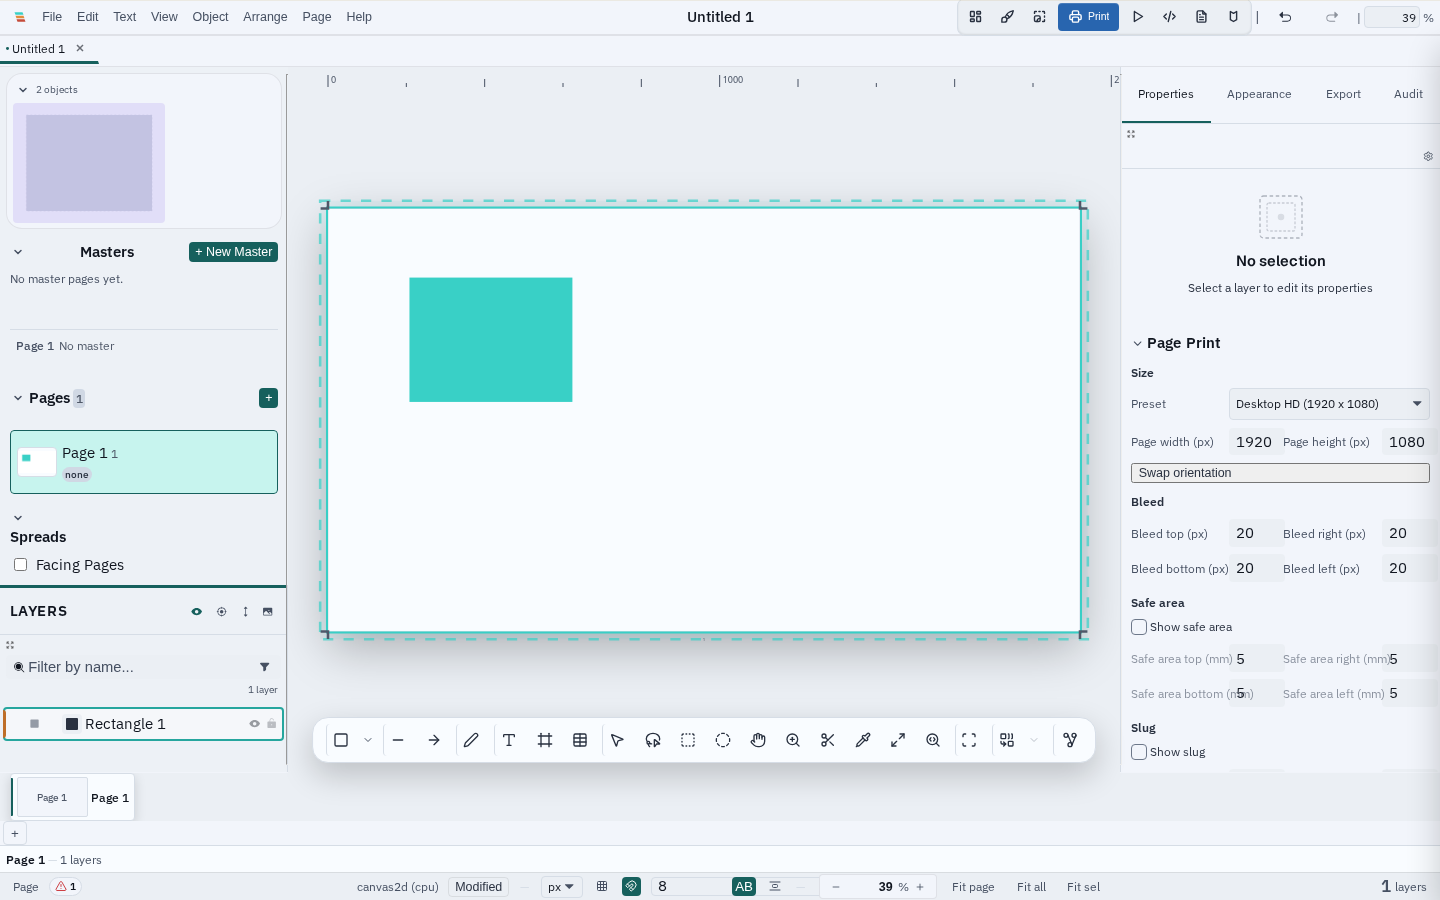The image size is (1440, 900).
Task: Switch to the Audit tab
Action: pos(1408,94)
